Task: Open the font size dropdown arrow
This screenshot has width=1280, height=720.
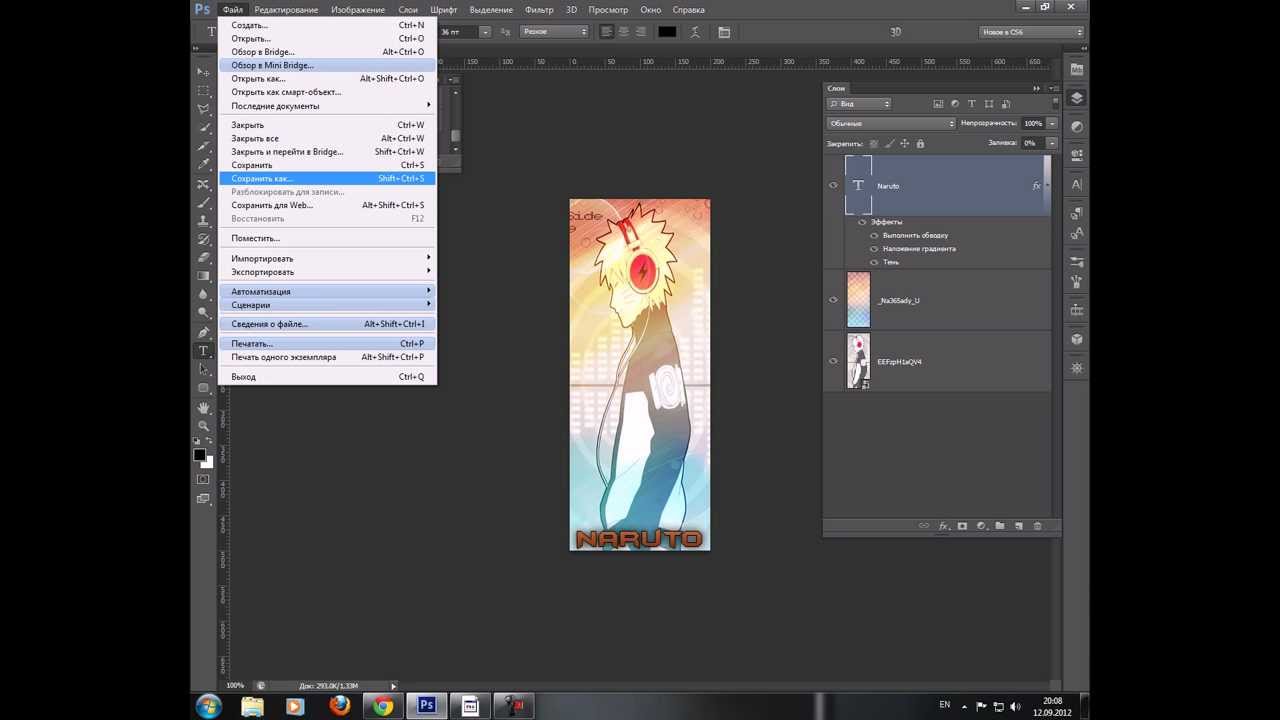Action: [485, 32]
